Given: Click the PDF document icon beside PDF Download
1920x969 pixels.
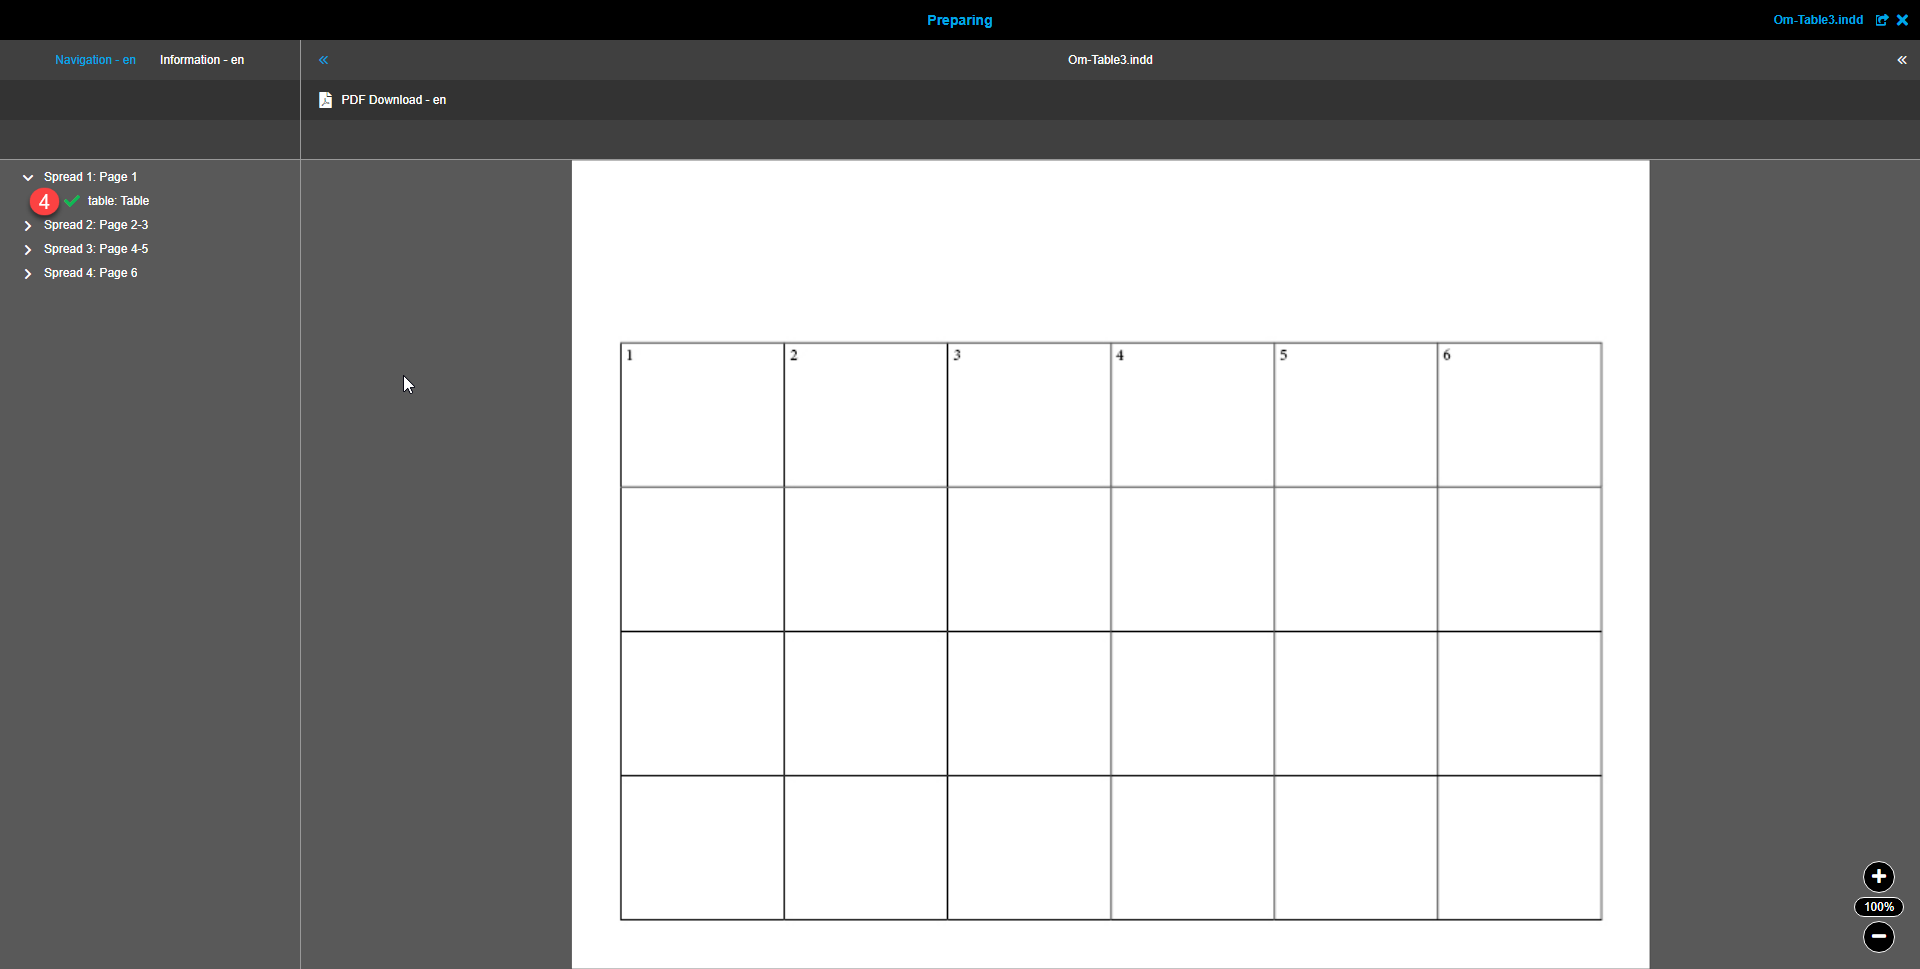Looking at the screenshot, I should point(326,100).
